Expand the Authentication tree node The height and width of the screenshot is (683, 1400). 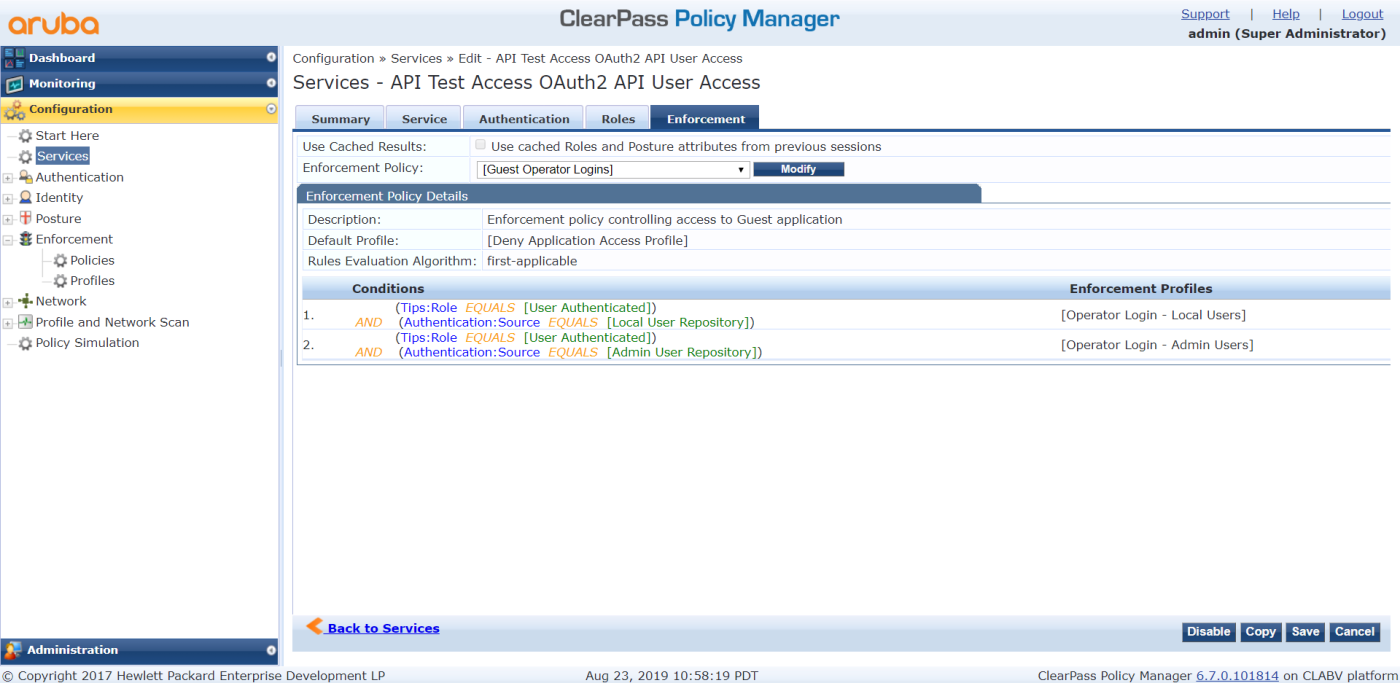tap(8, 178)
